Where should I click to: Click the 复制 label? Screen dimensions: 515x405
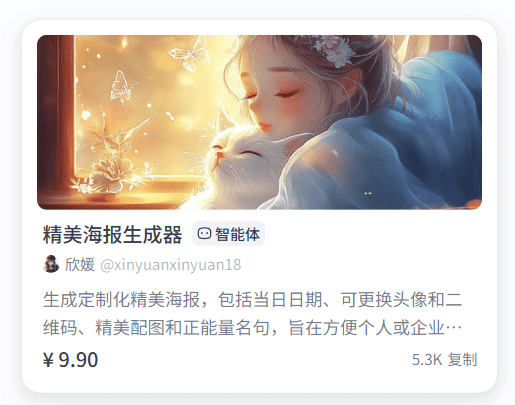[462, 360]
